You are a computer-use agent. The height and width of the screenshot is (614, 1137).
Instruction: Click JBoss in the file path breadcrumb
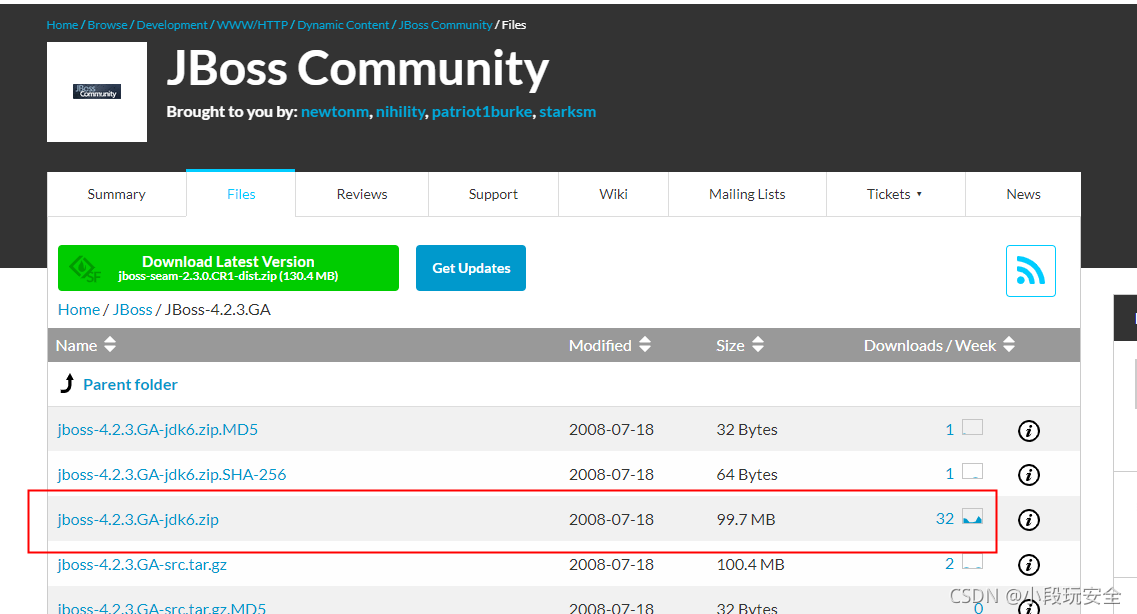tap(133, 310)
